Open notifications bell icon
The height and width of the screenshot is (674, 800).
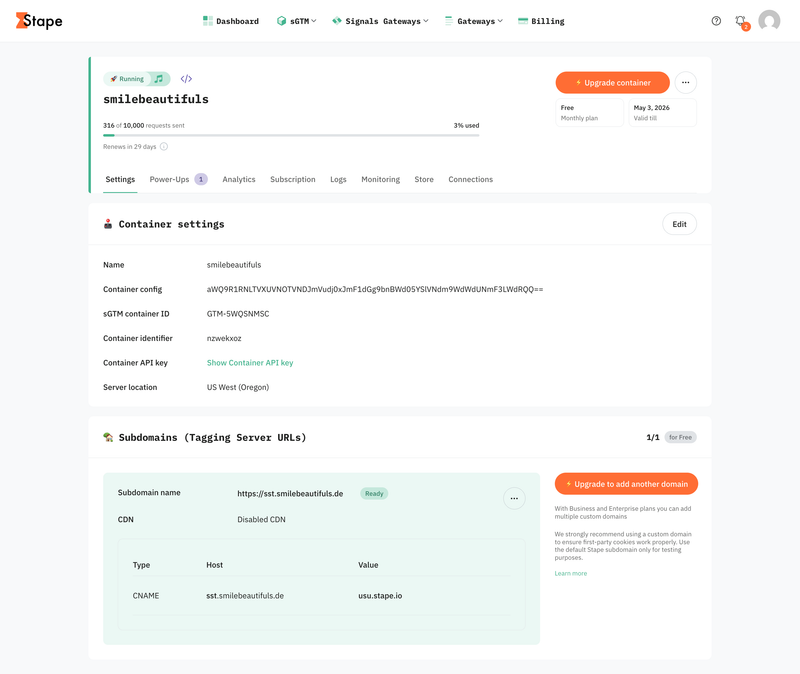click(740, 21)
